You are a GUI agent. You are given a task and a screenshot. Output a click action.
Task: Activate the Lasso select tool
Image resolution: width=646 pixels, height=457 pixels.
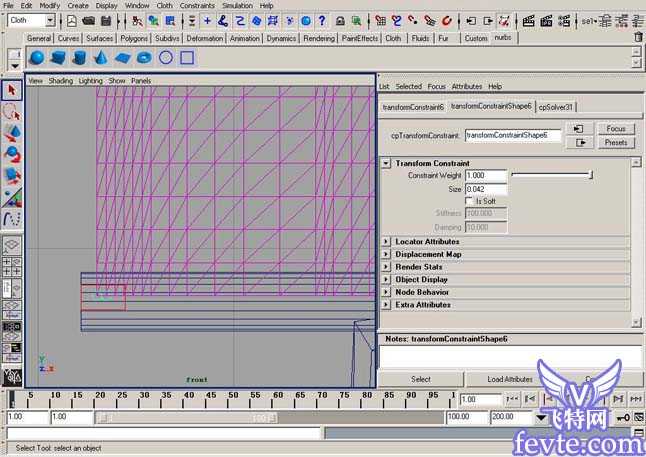click(x=13, y=112)
